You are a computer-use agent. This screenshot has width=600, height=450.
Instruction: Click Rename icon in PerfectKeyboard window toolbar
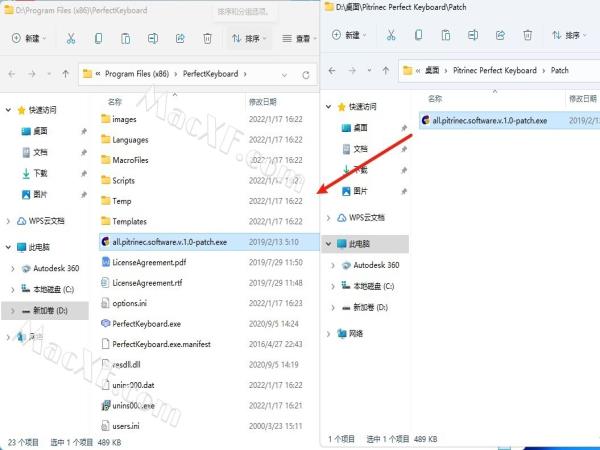point(153,38)
